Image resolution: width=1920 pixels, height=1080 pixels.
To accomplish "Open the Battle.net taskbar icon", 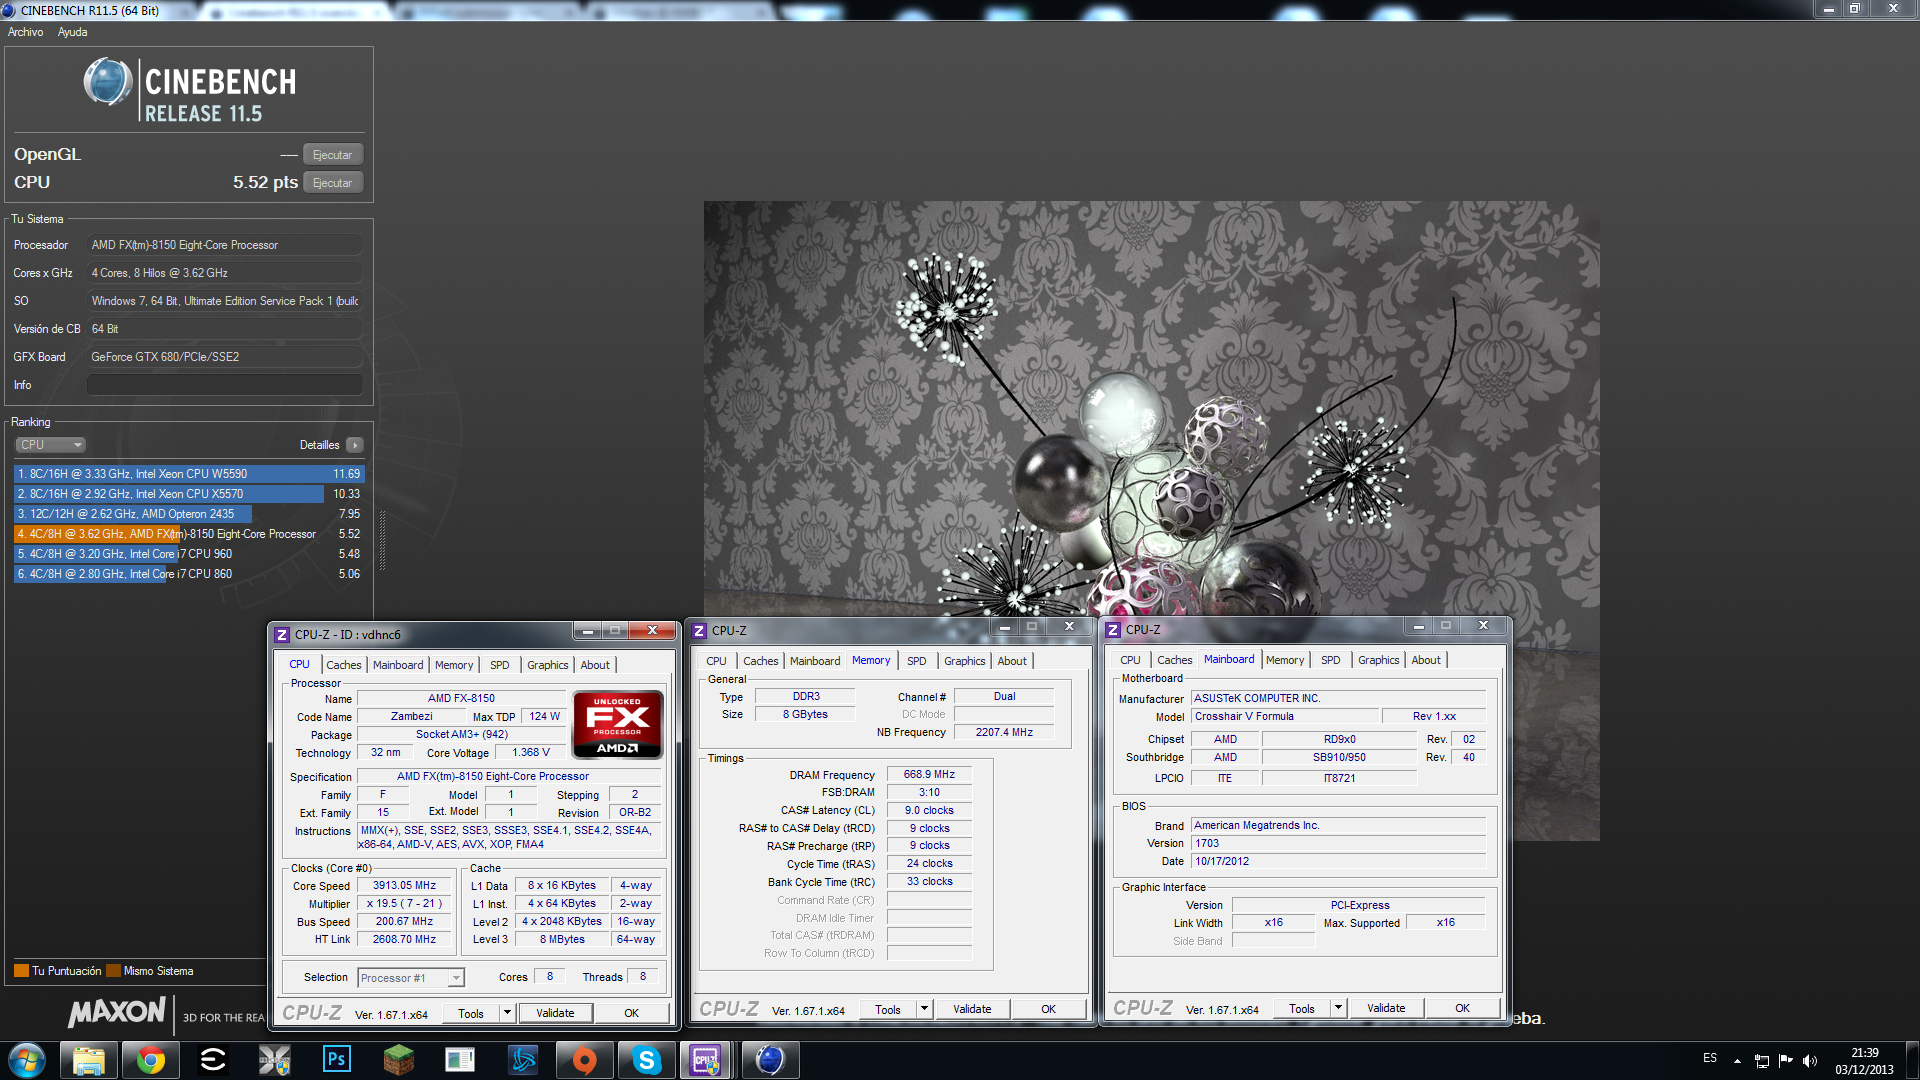I will 523,1060.
